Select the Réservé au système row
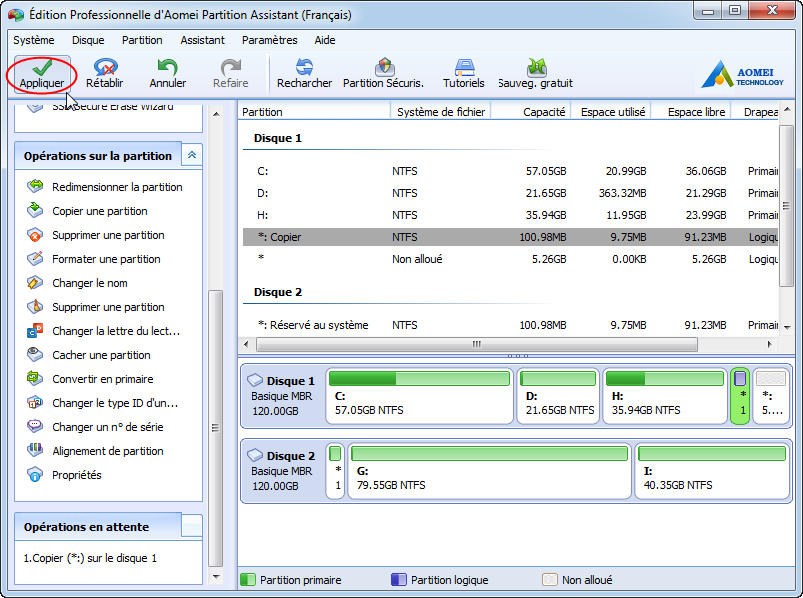 (511, 325)
